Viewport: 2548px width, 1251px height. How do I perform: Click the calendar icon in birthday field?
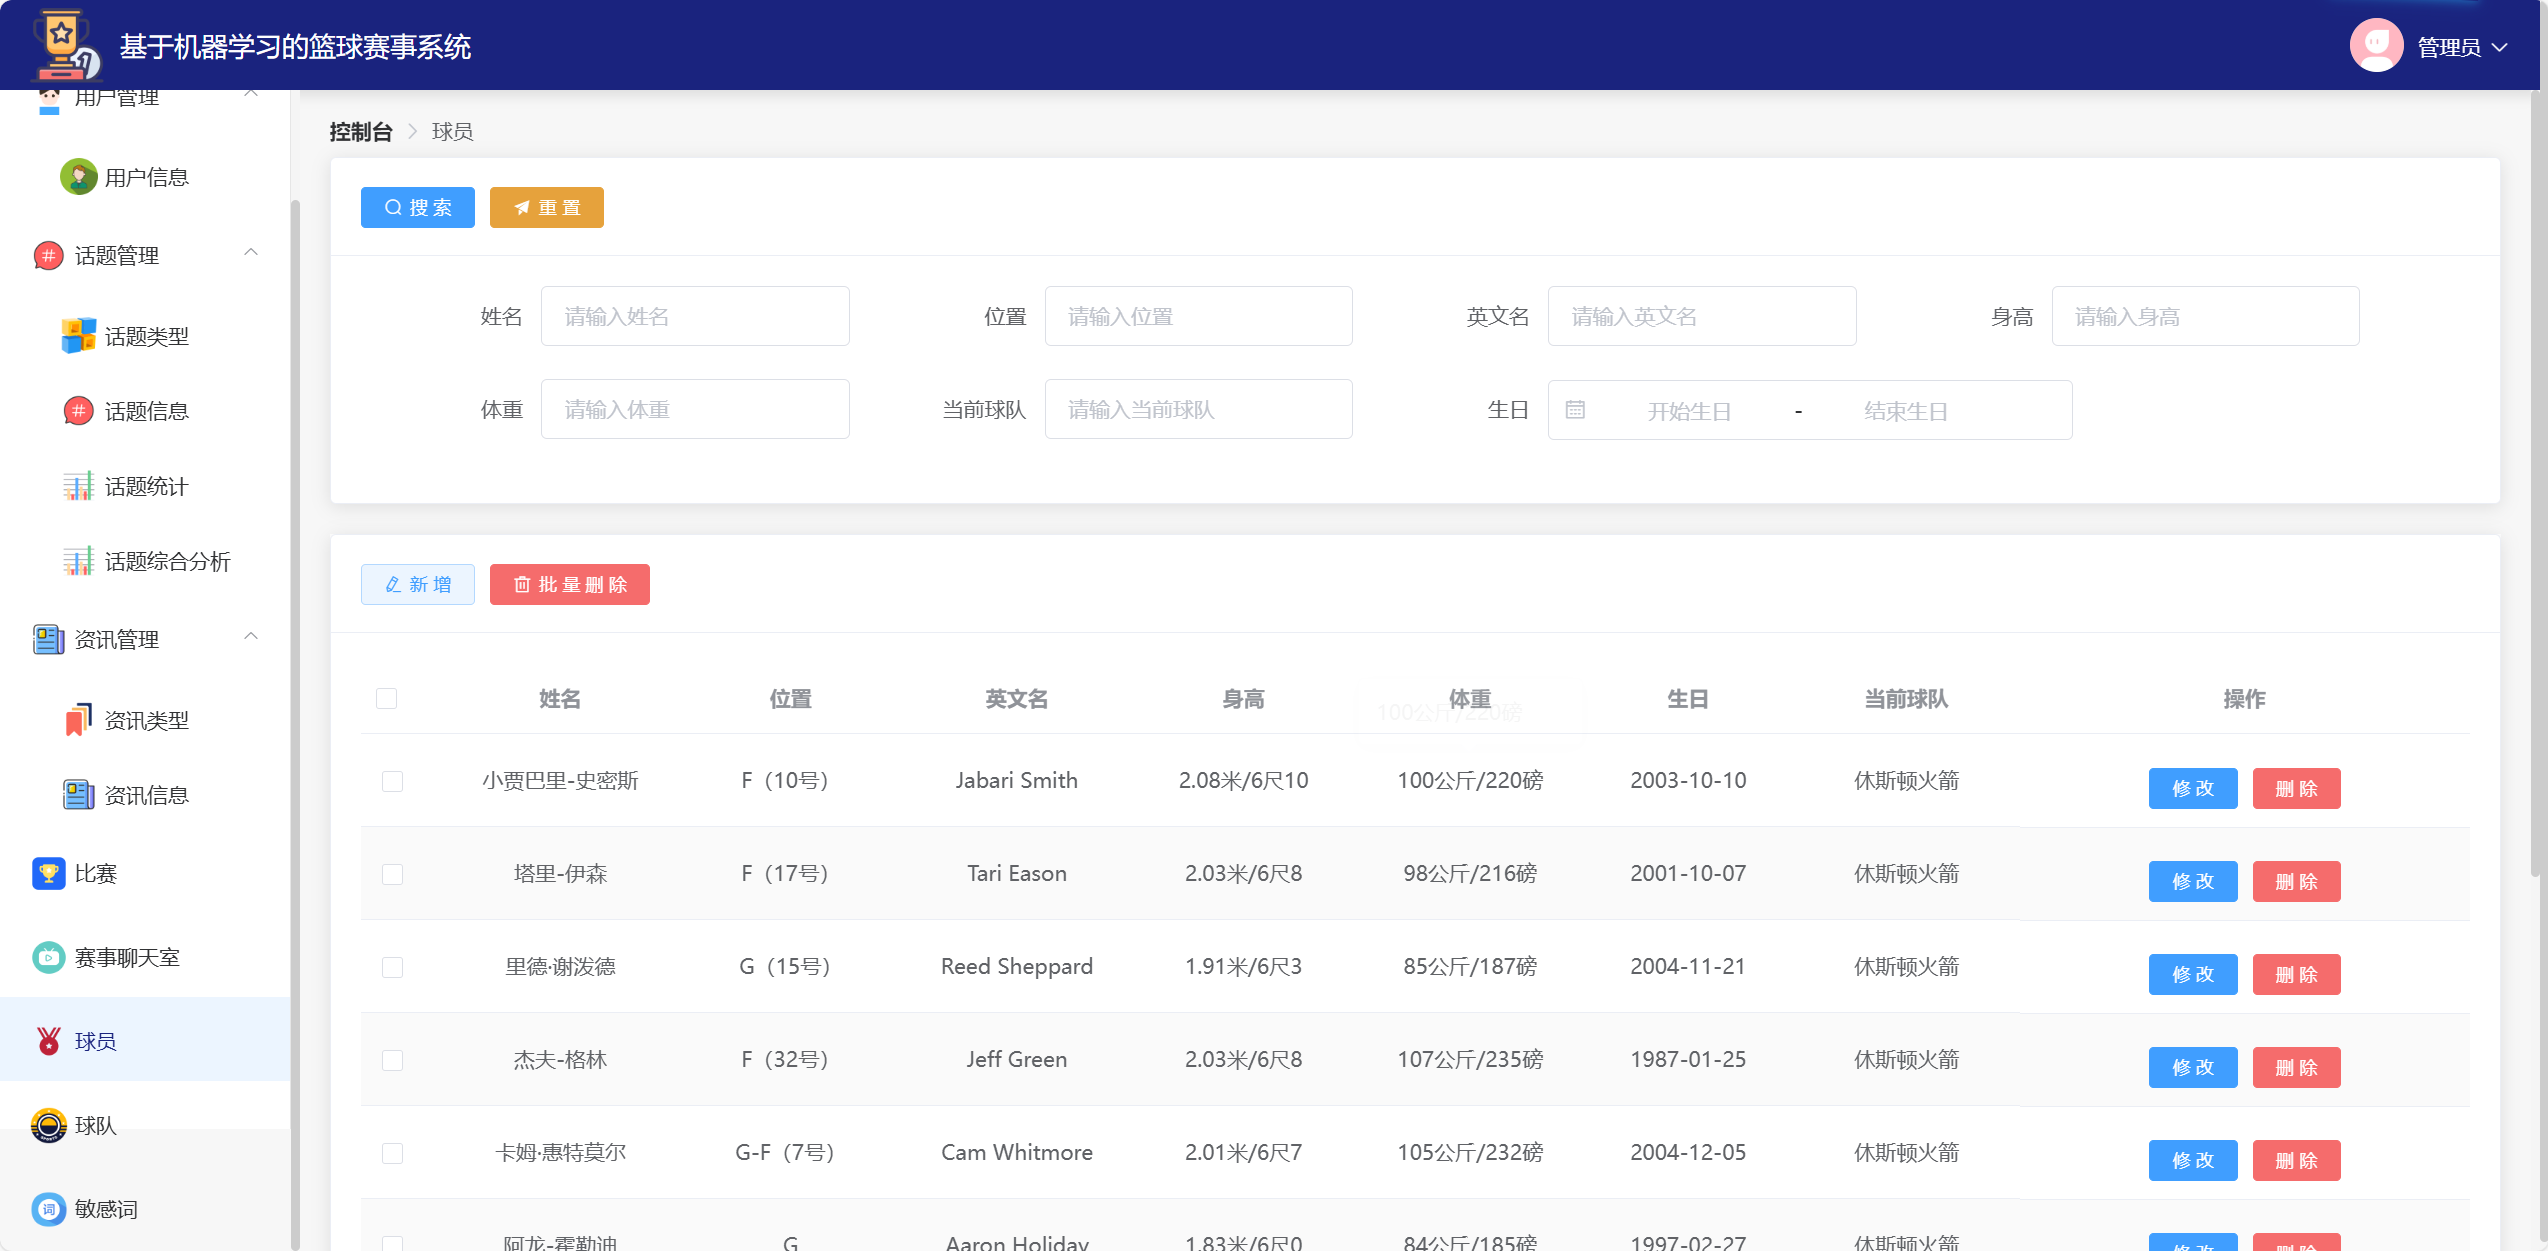tap(1575, 410)
